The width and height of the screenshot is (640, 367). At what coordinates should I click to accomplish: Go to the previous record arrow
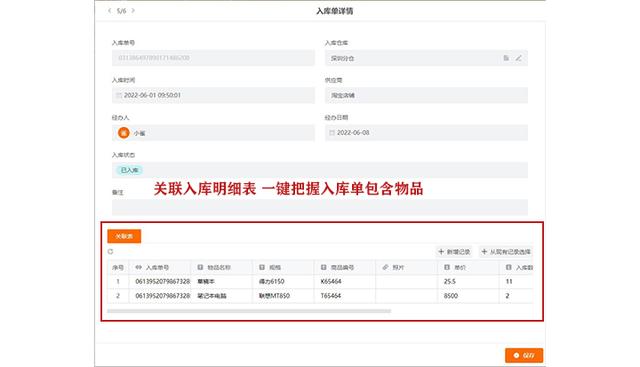pyautogui.click(x=109, y=11)
